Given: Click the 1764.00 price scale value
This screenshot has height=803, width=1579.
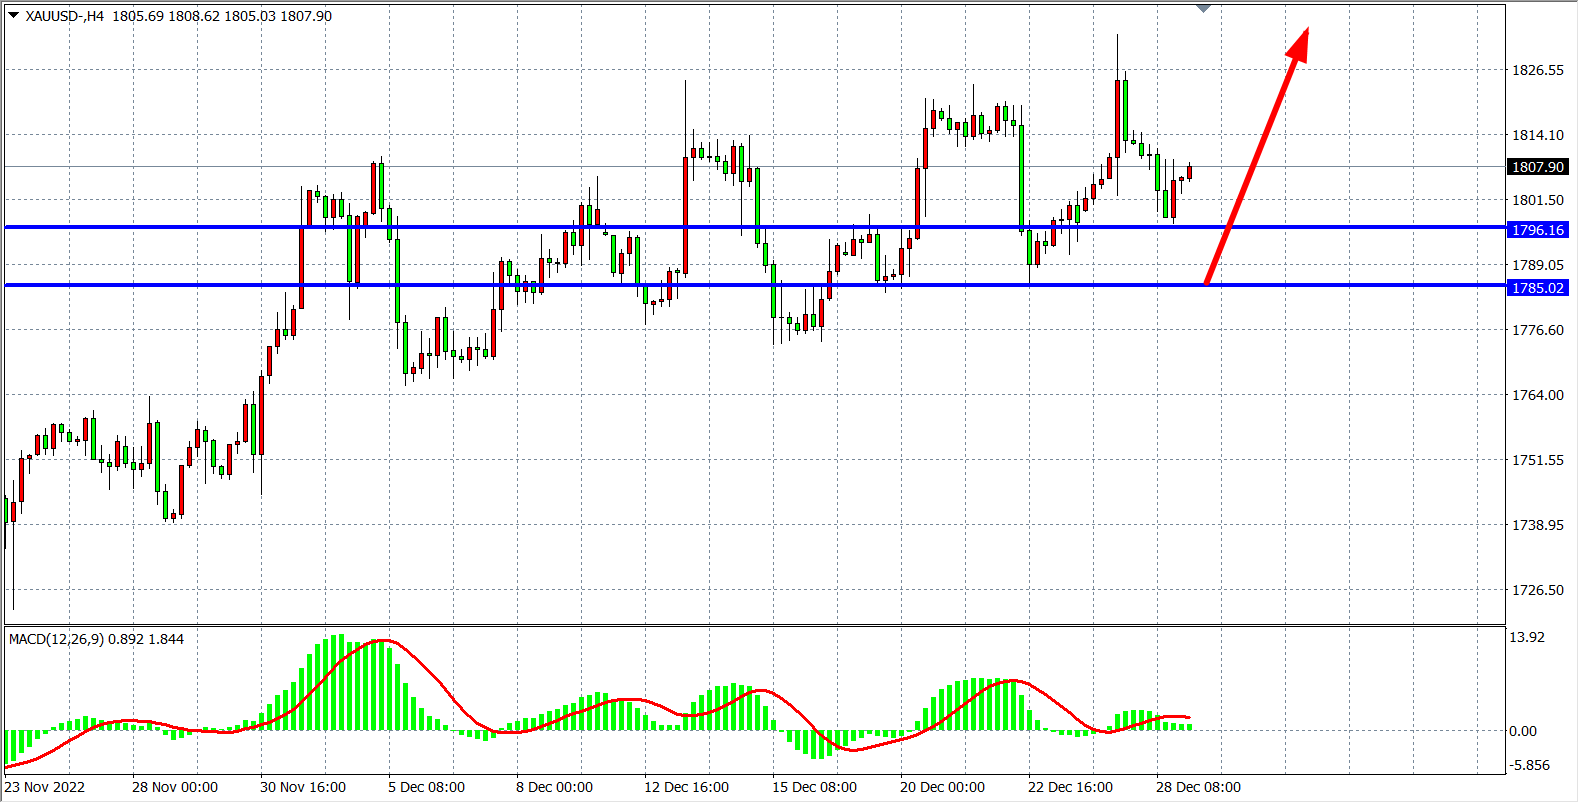Looking at the screenshot, I should [x=1537, y=395].
